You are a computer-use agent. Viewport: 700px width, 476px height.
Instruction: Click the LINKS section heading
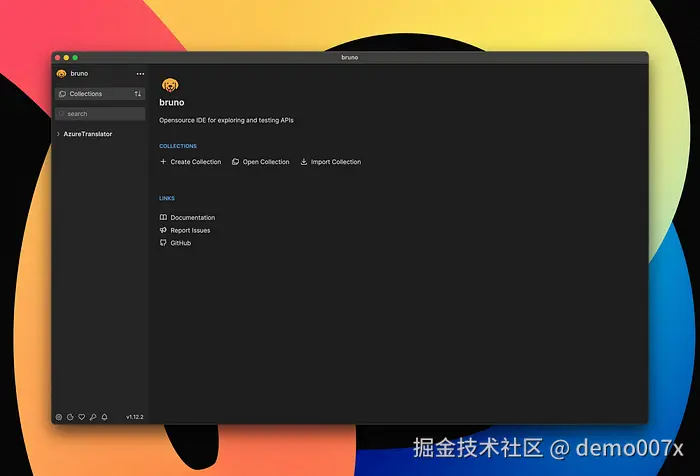tap(167, 198)
